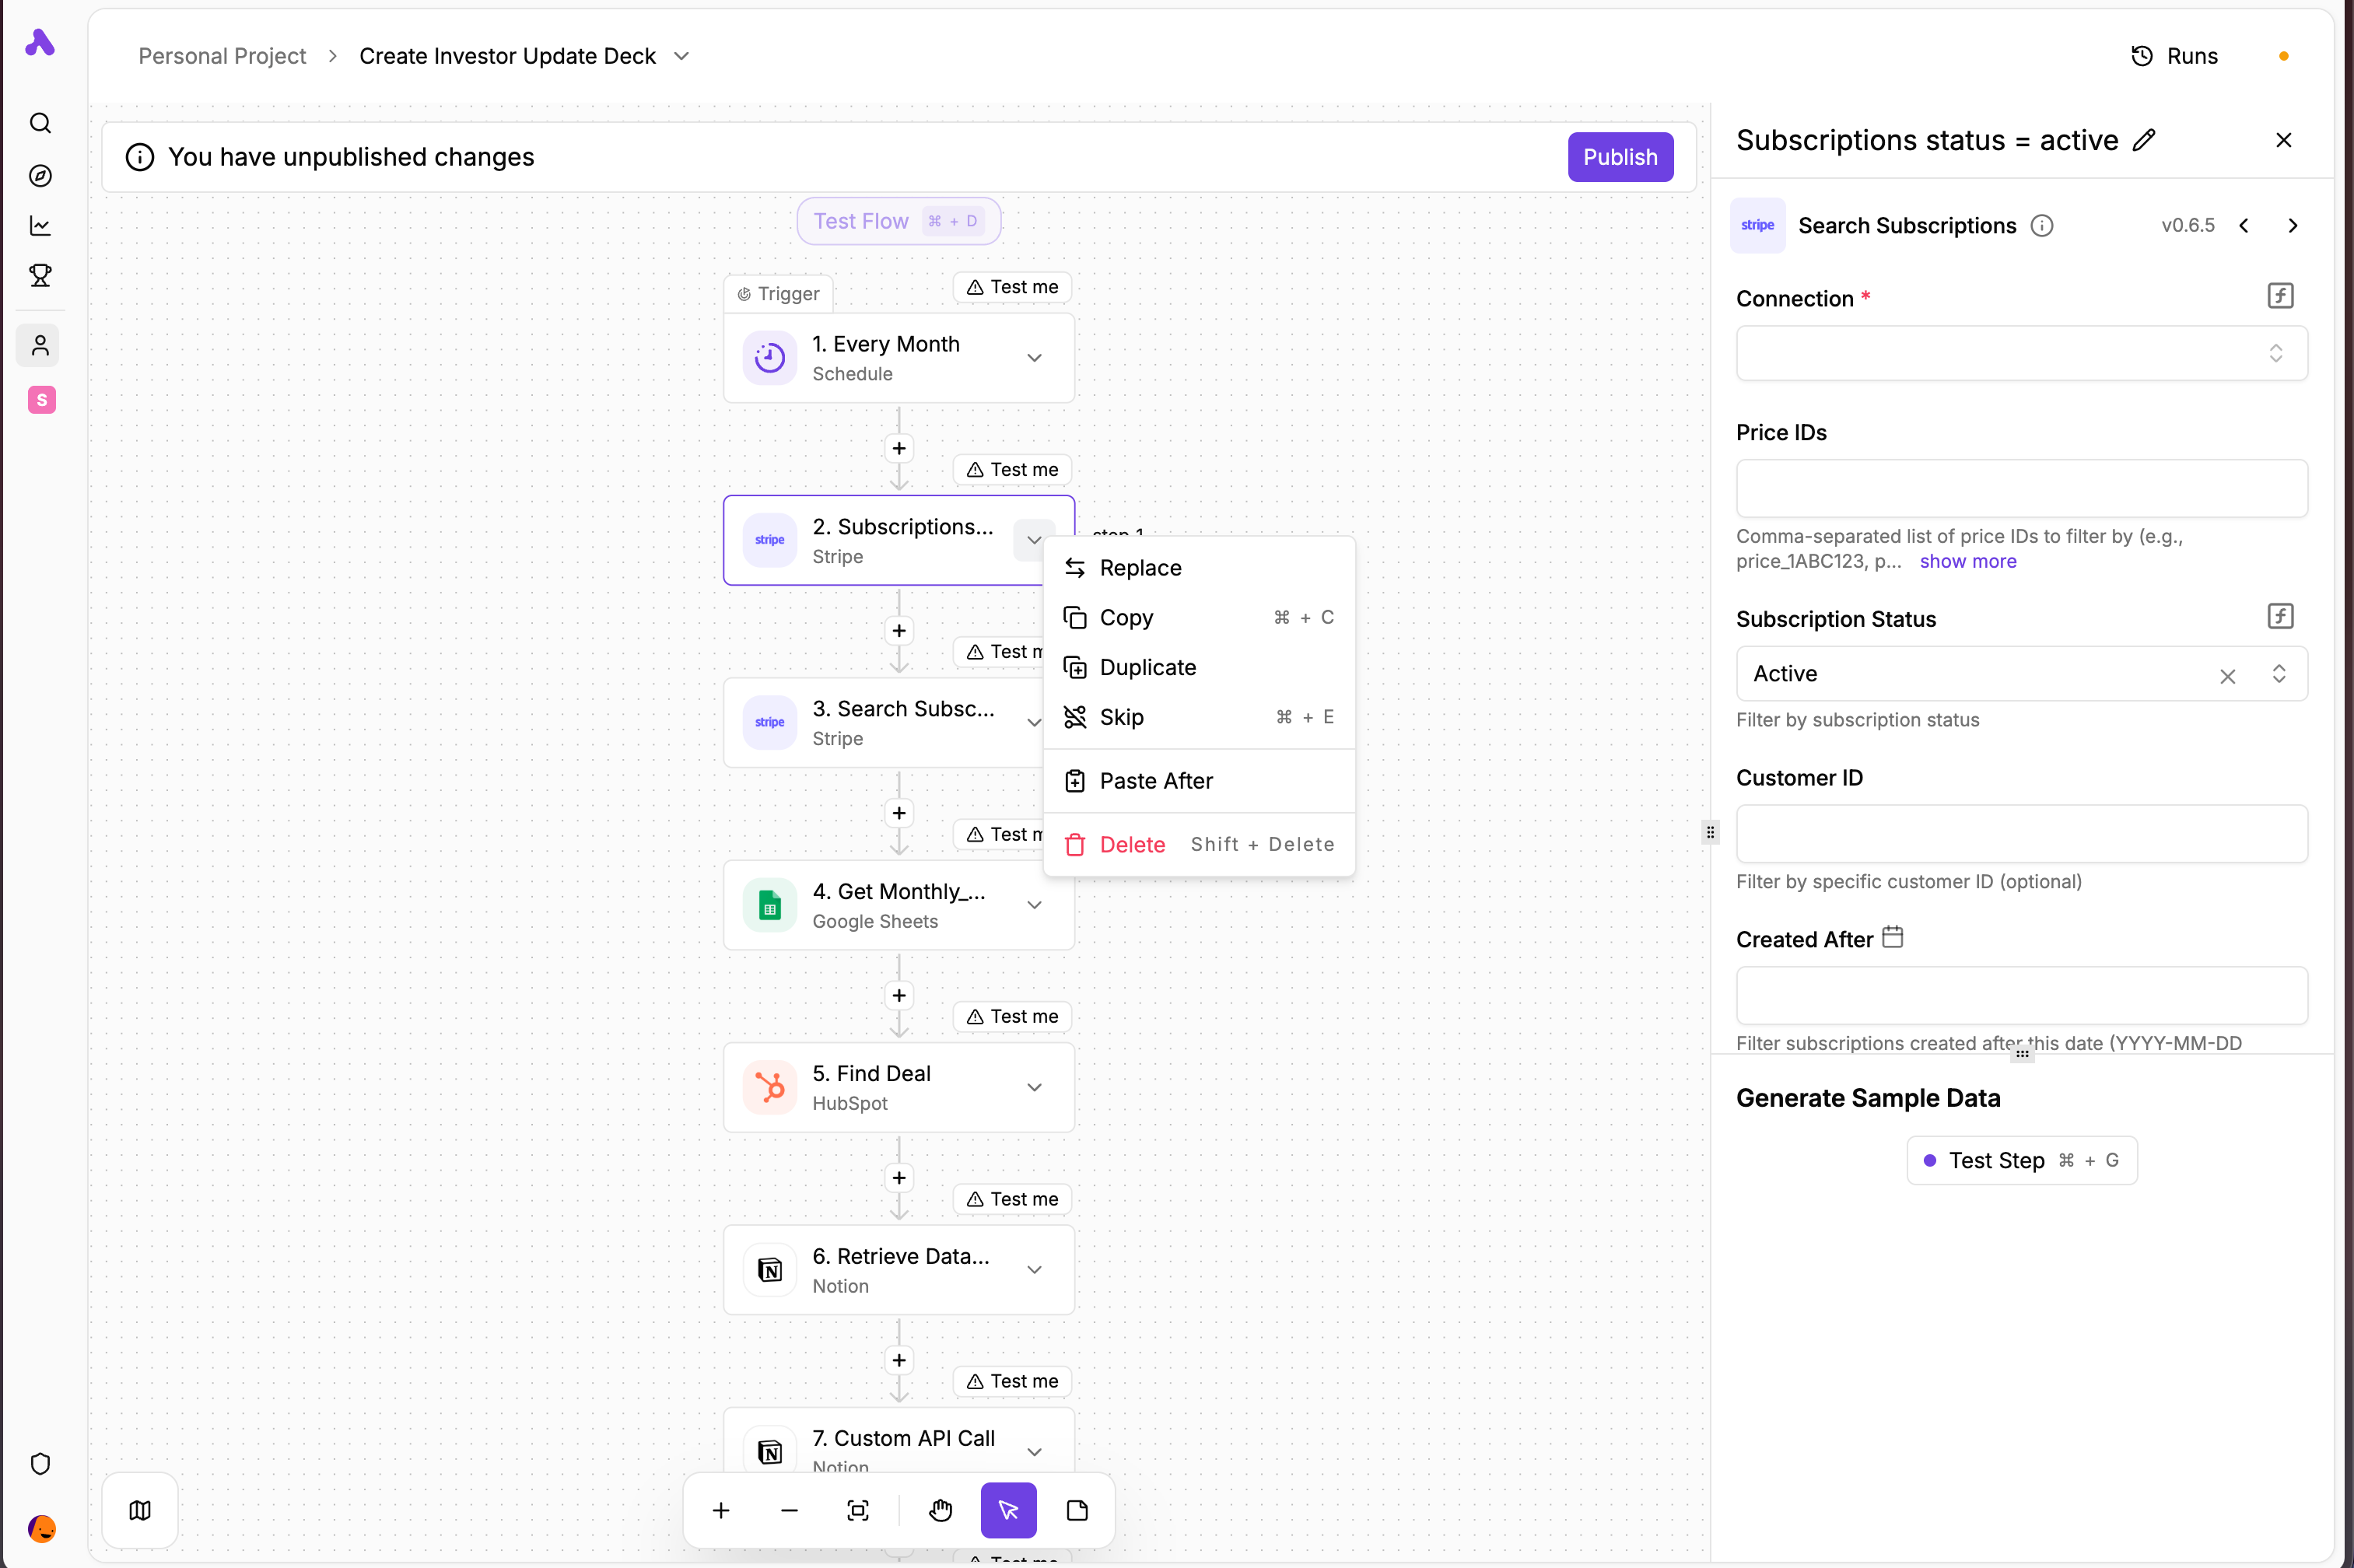The image size is (2354, 1568).
Task: Click the search icon in left sidebar
Action: click(40, 123)
